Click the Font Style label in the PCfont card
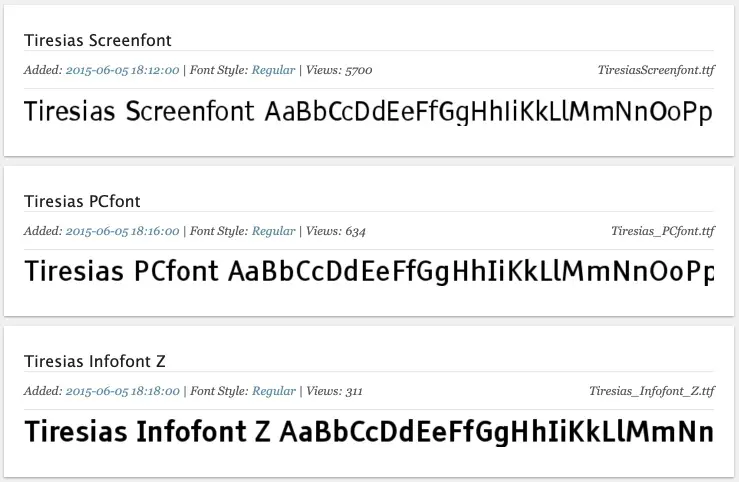Viewport: 739px width, 482px height. coord(218,231)
